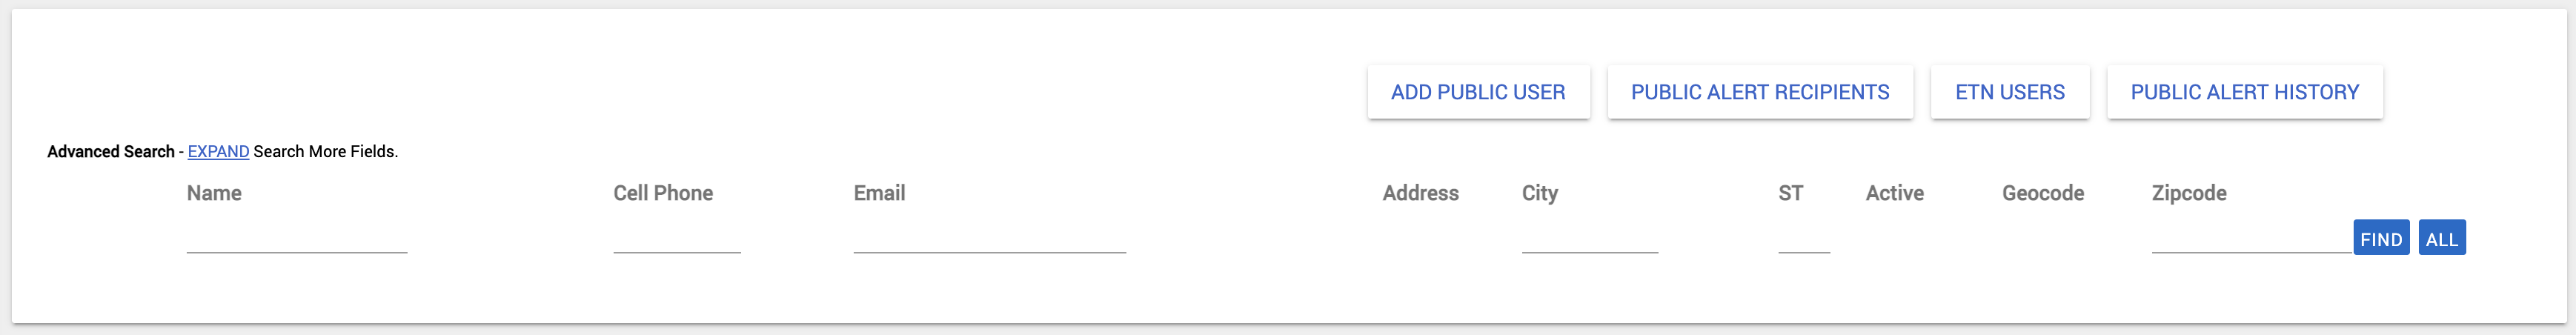Viewport: 2576px width, 335px height.
Task: Focus the ST state input field
Action: coord(1804,238)
